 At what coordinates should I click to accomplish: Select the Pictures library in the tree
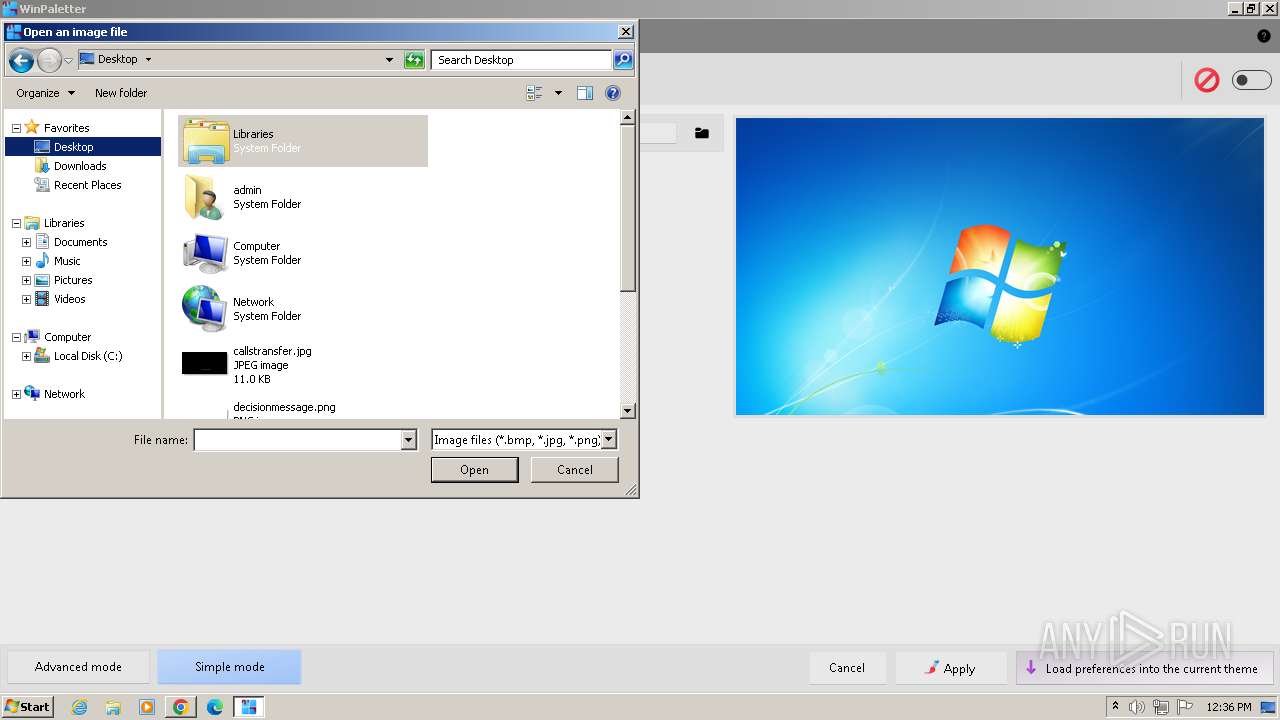(73, 280)
